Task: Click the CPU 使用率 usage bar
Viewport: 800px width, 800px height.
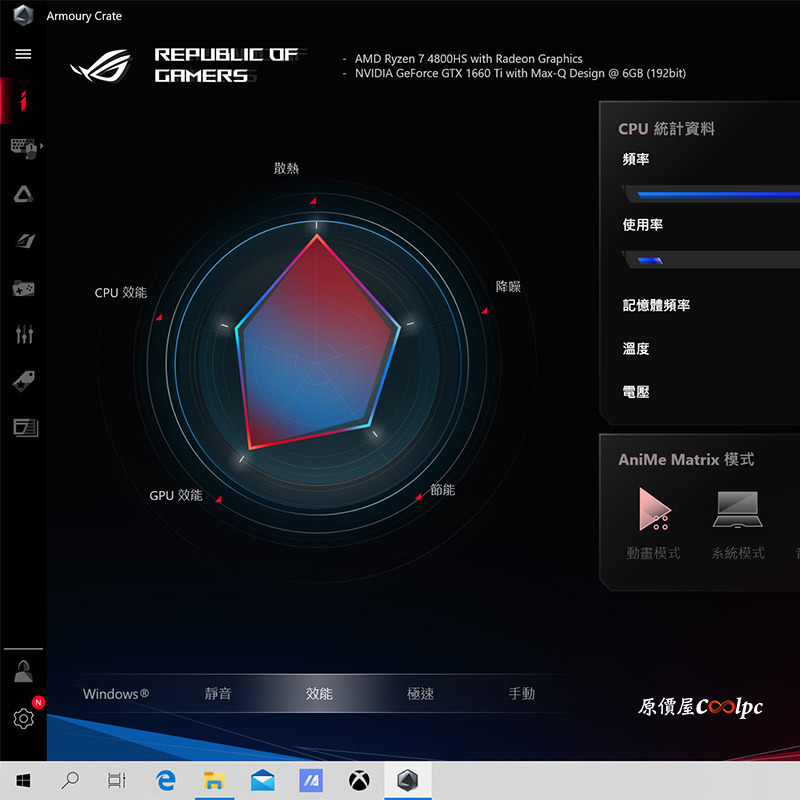Action: [713, 260]
